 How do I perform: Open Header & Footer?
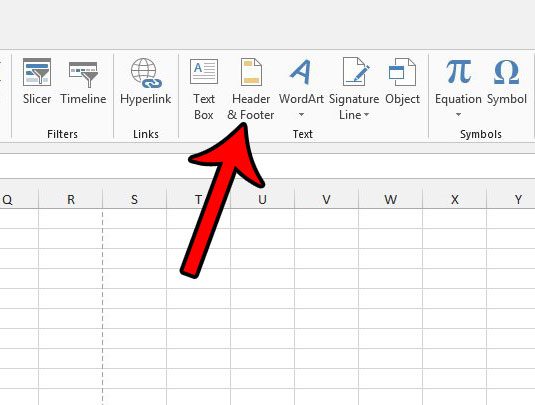(x=251, y=89)
